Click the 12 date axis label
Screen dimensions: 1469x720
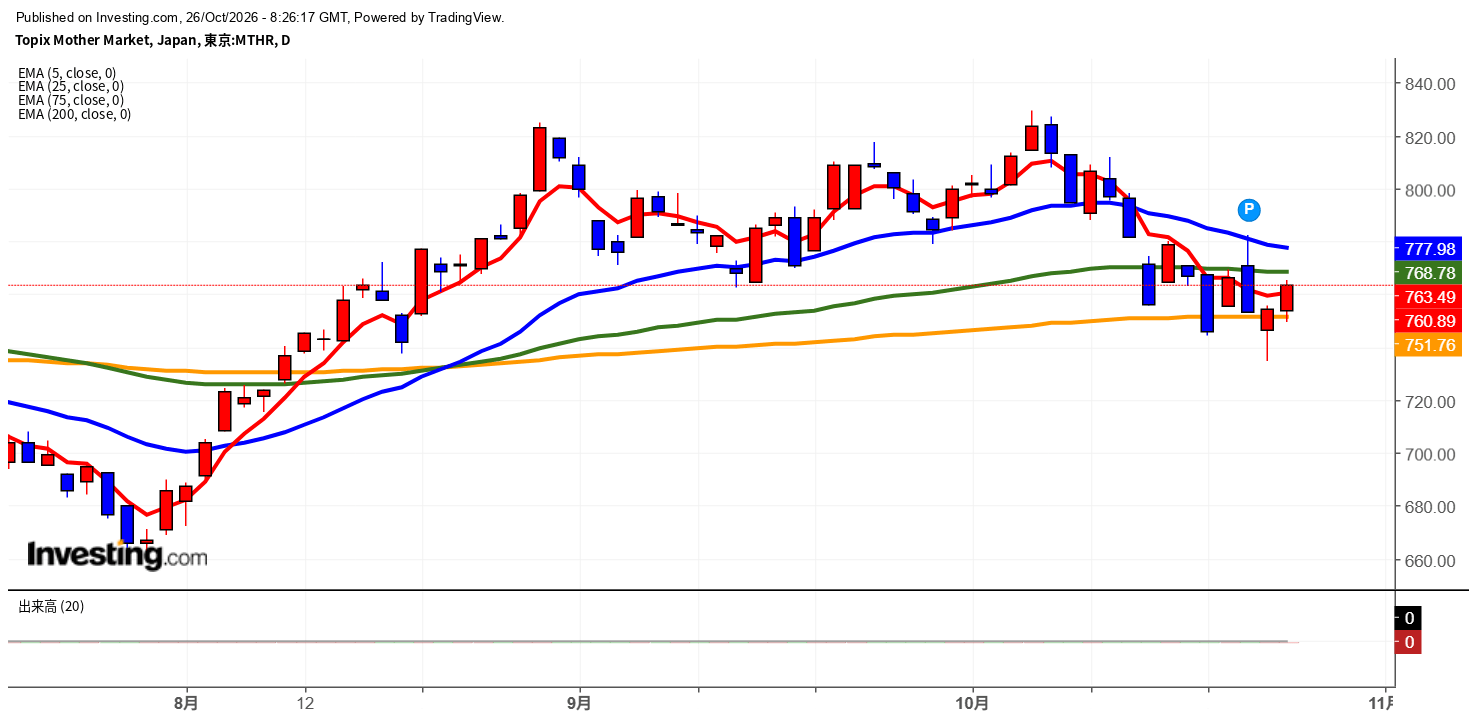pyautogui.click(x=305, y=703)
